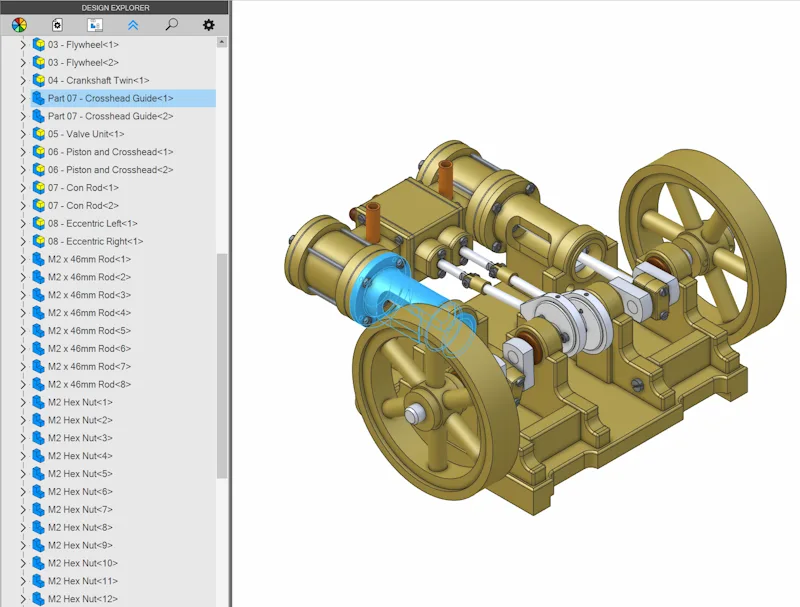Click the part icon for M2 Hex Nut<1>
Screen dimensions: 800x607
38,402
